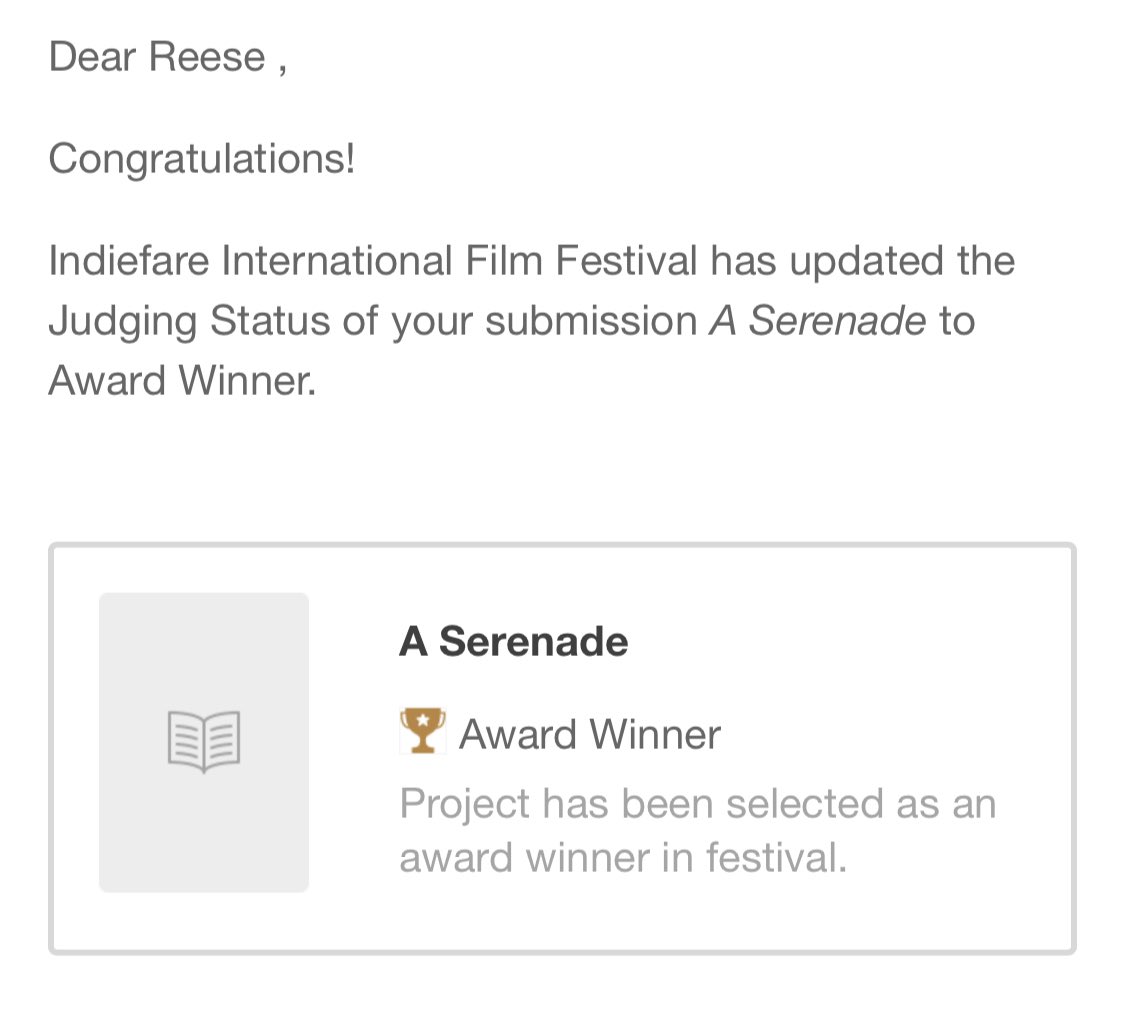This screenshot has height=1009, width=1125.
Task: Click the words Judging Status in message
Action: click(189, 321)
